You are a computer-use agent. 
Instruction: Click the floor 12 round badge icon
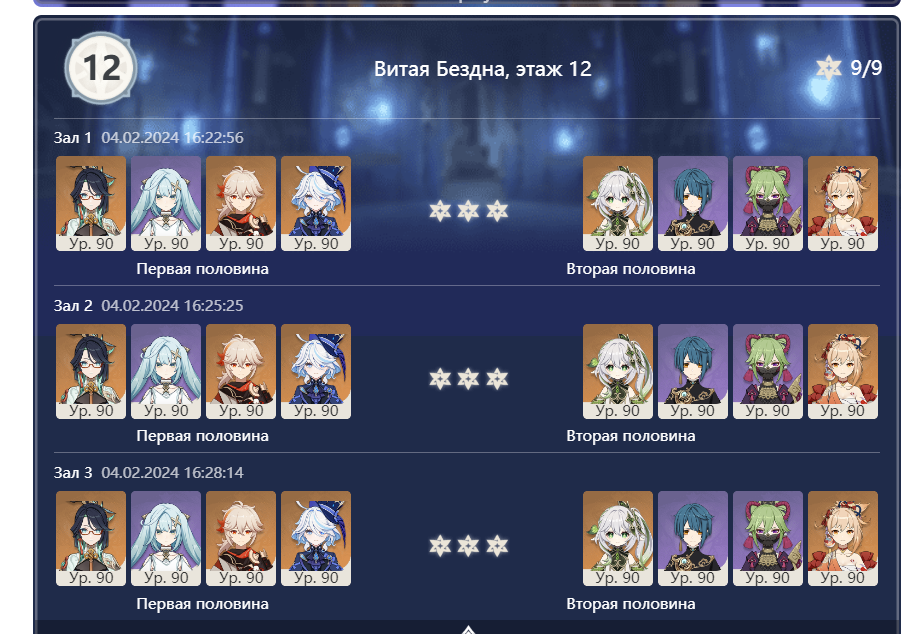(x=101, y=68)
